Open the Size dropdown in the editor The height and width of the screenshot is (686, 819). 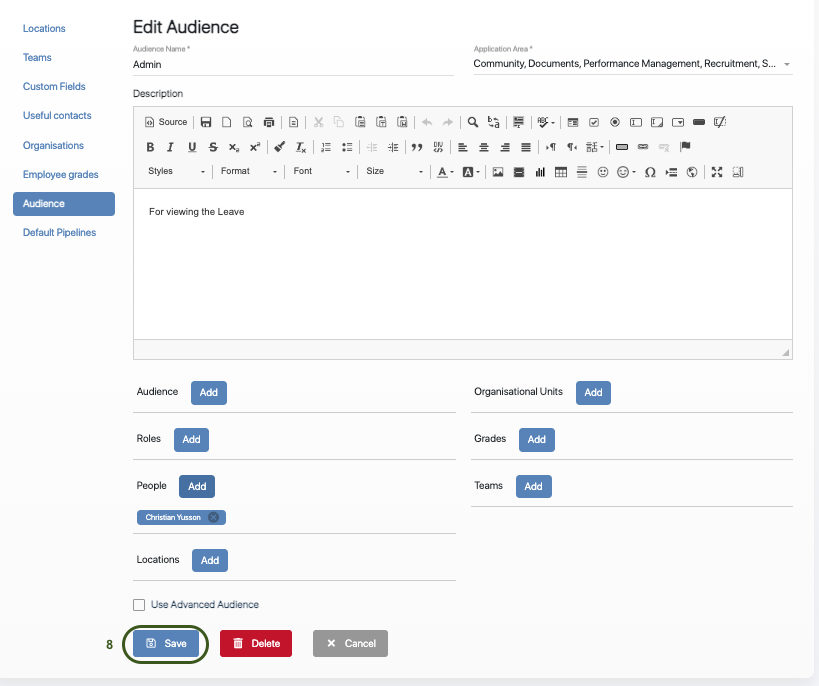pos(394,172)
